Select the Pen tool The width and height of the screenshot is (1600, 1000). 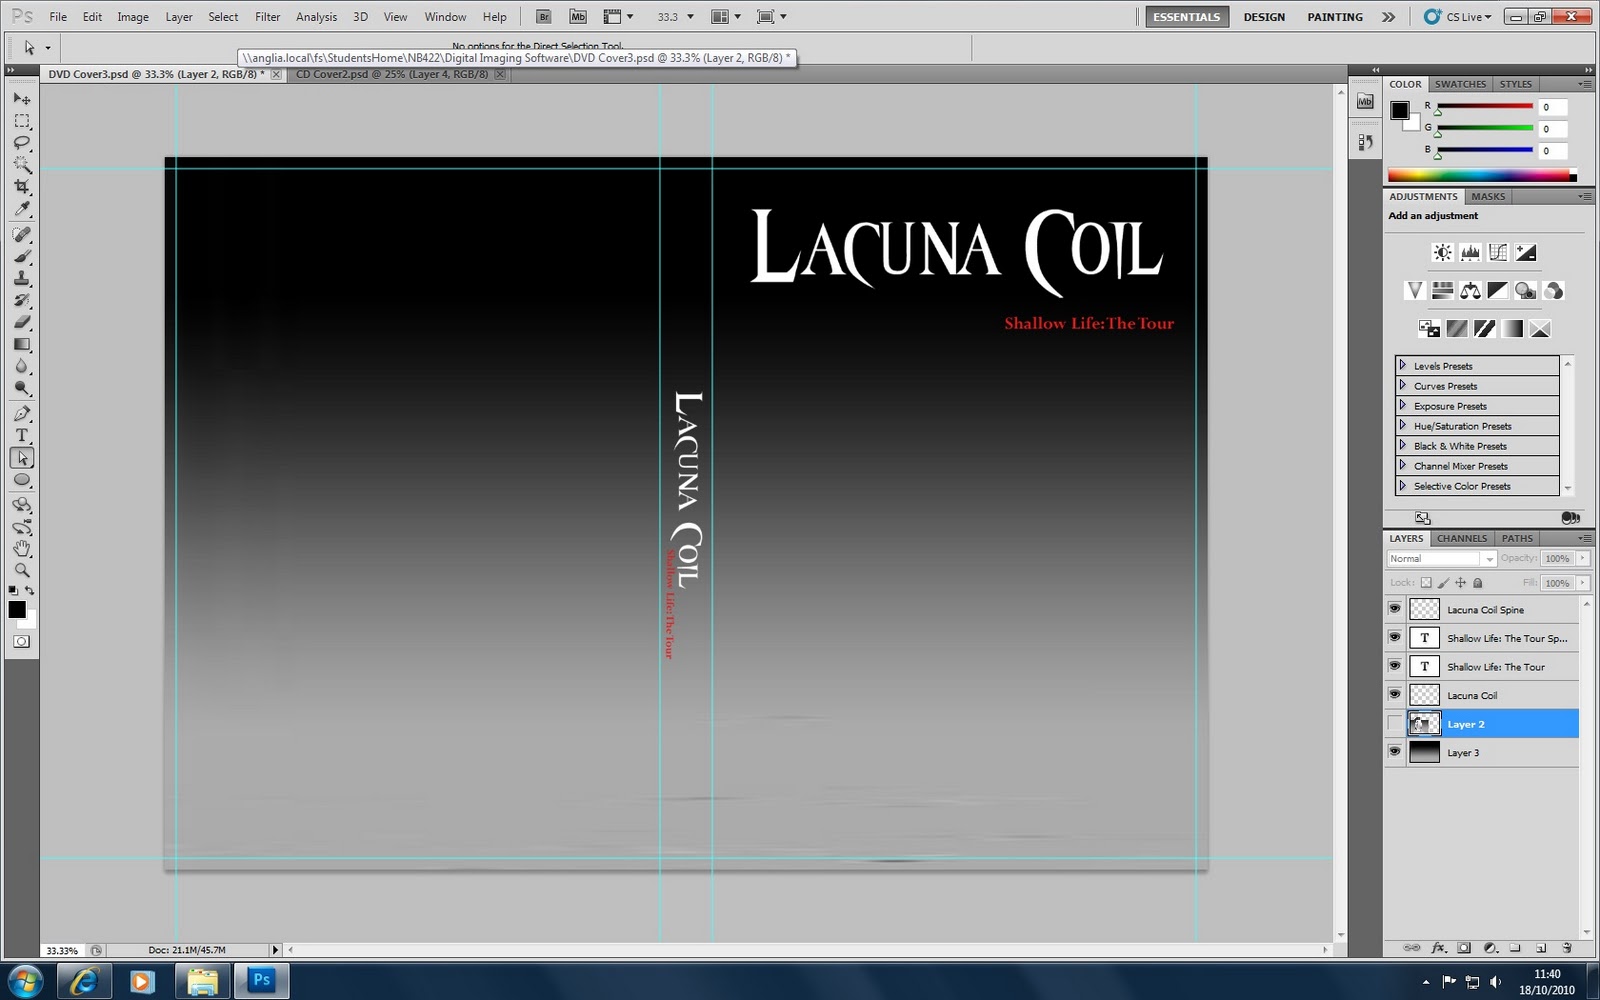22,414
